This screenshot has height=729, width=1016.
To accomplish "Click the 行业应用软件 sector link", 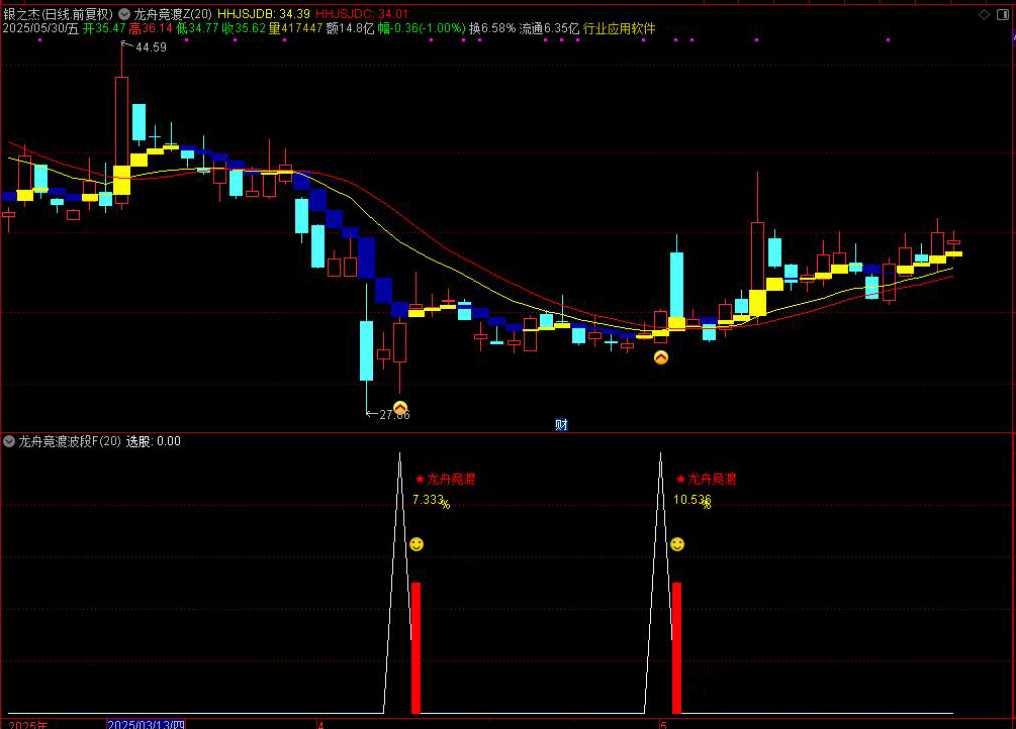I will click(619, 29).
